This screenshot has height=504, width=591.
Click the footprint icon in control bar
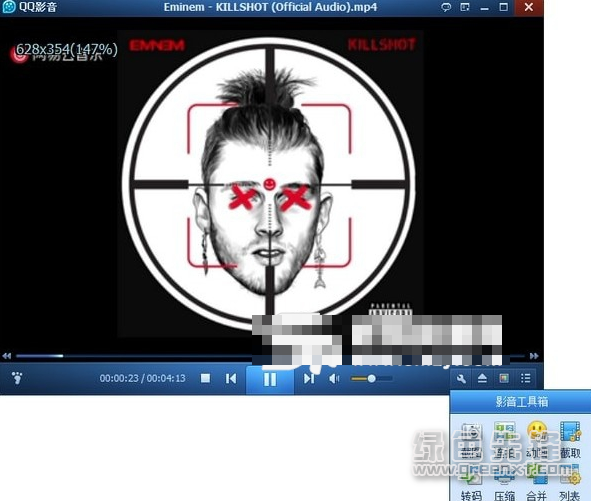(x=17, y=378)
